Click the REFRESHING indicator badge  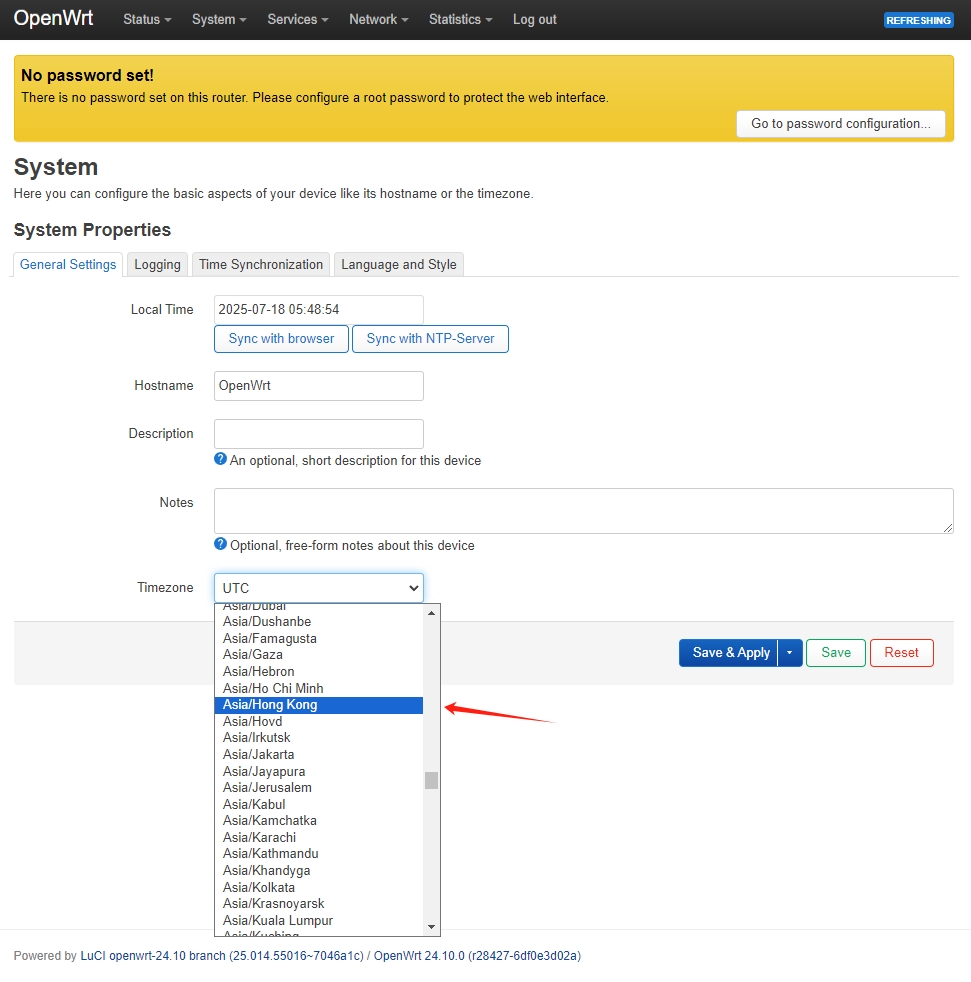point(918,20)
